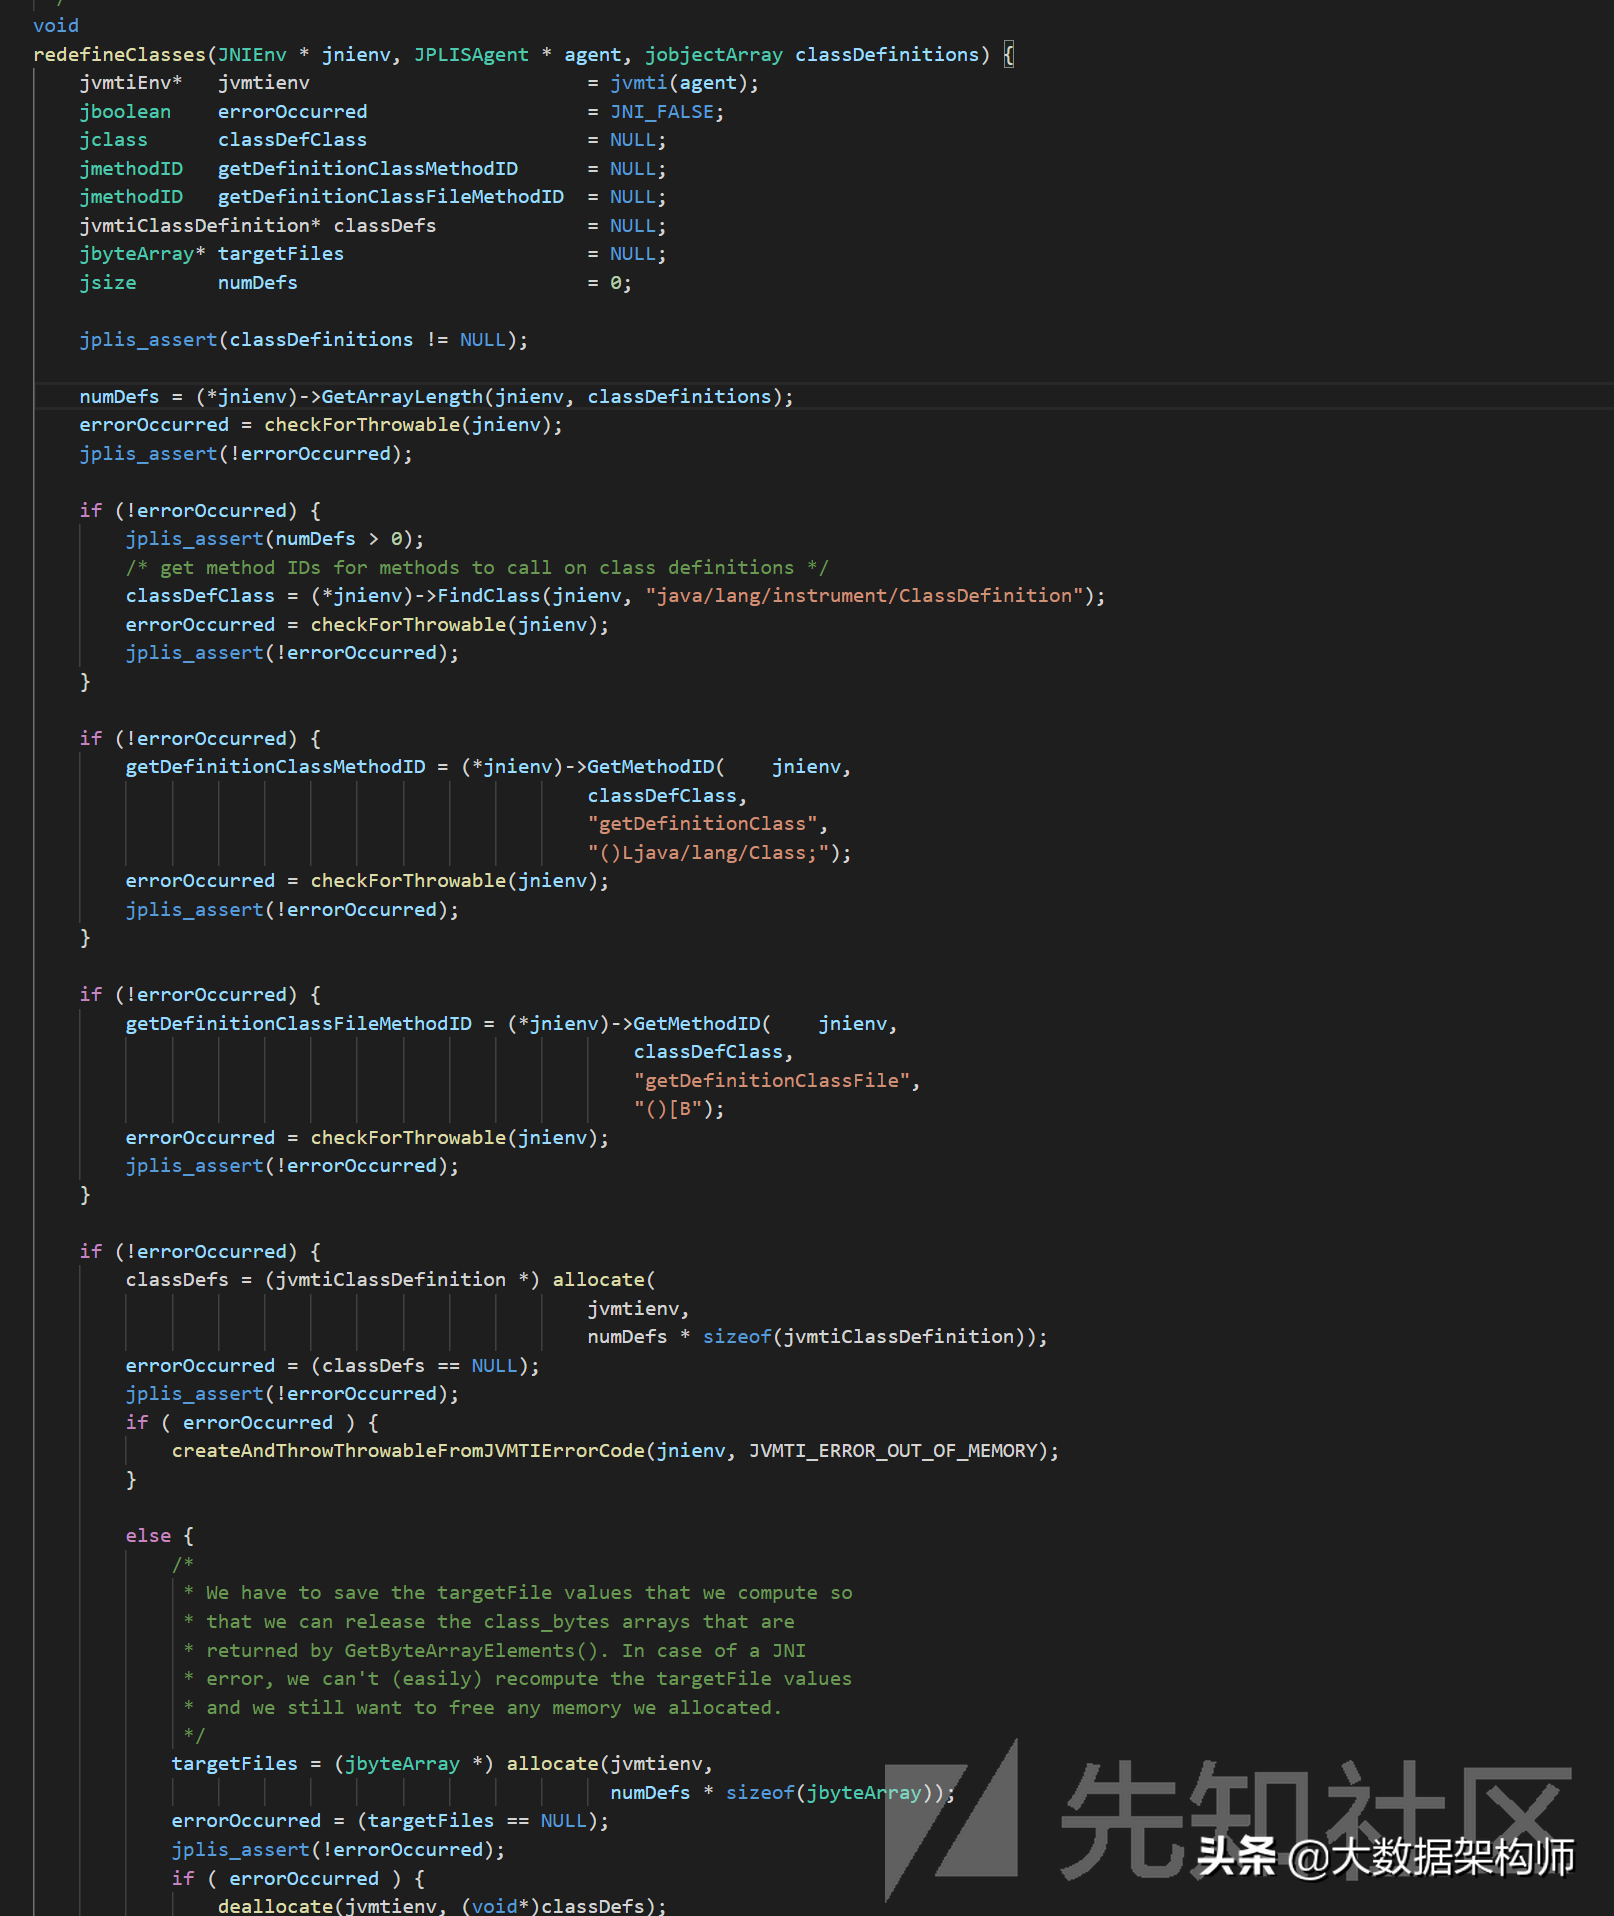Image resolution: width=1614 pixels, height=1916 pixels.
Task: Click the createAndThrowThrowableFromJVMTIErrorCode function call
Action: click(408, 1451)
